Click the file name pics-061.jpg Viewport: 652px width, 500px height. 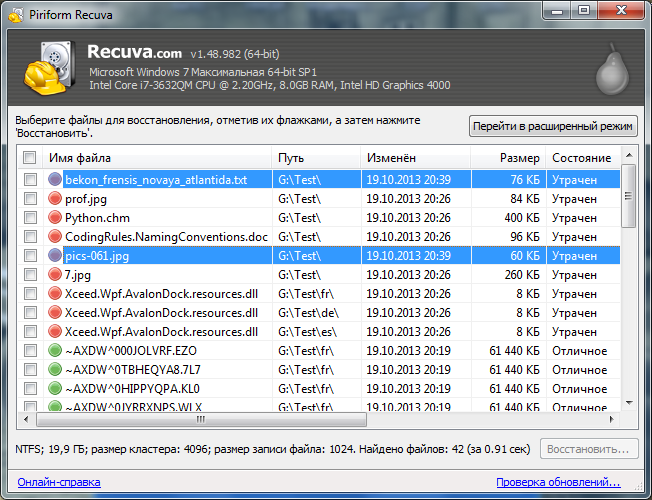tap(97, 255)
